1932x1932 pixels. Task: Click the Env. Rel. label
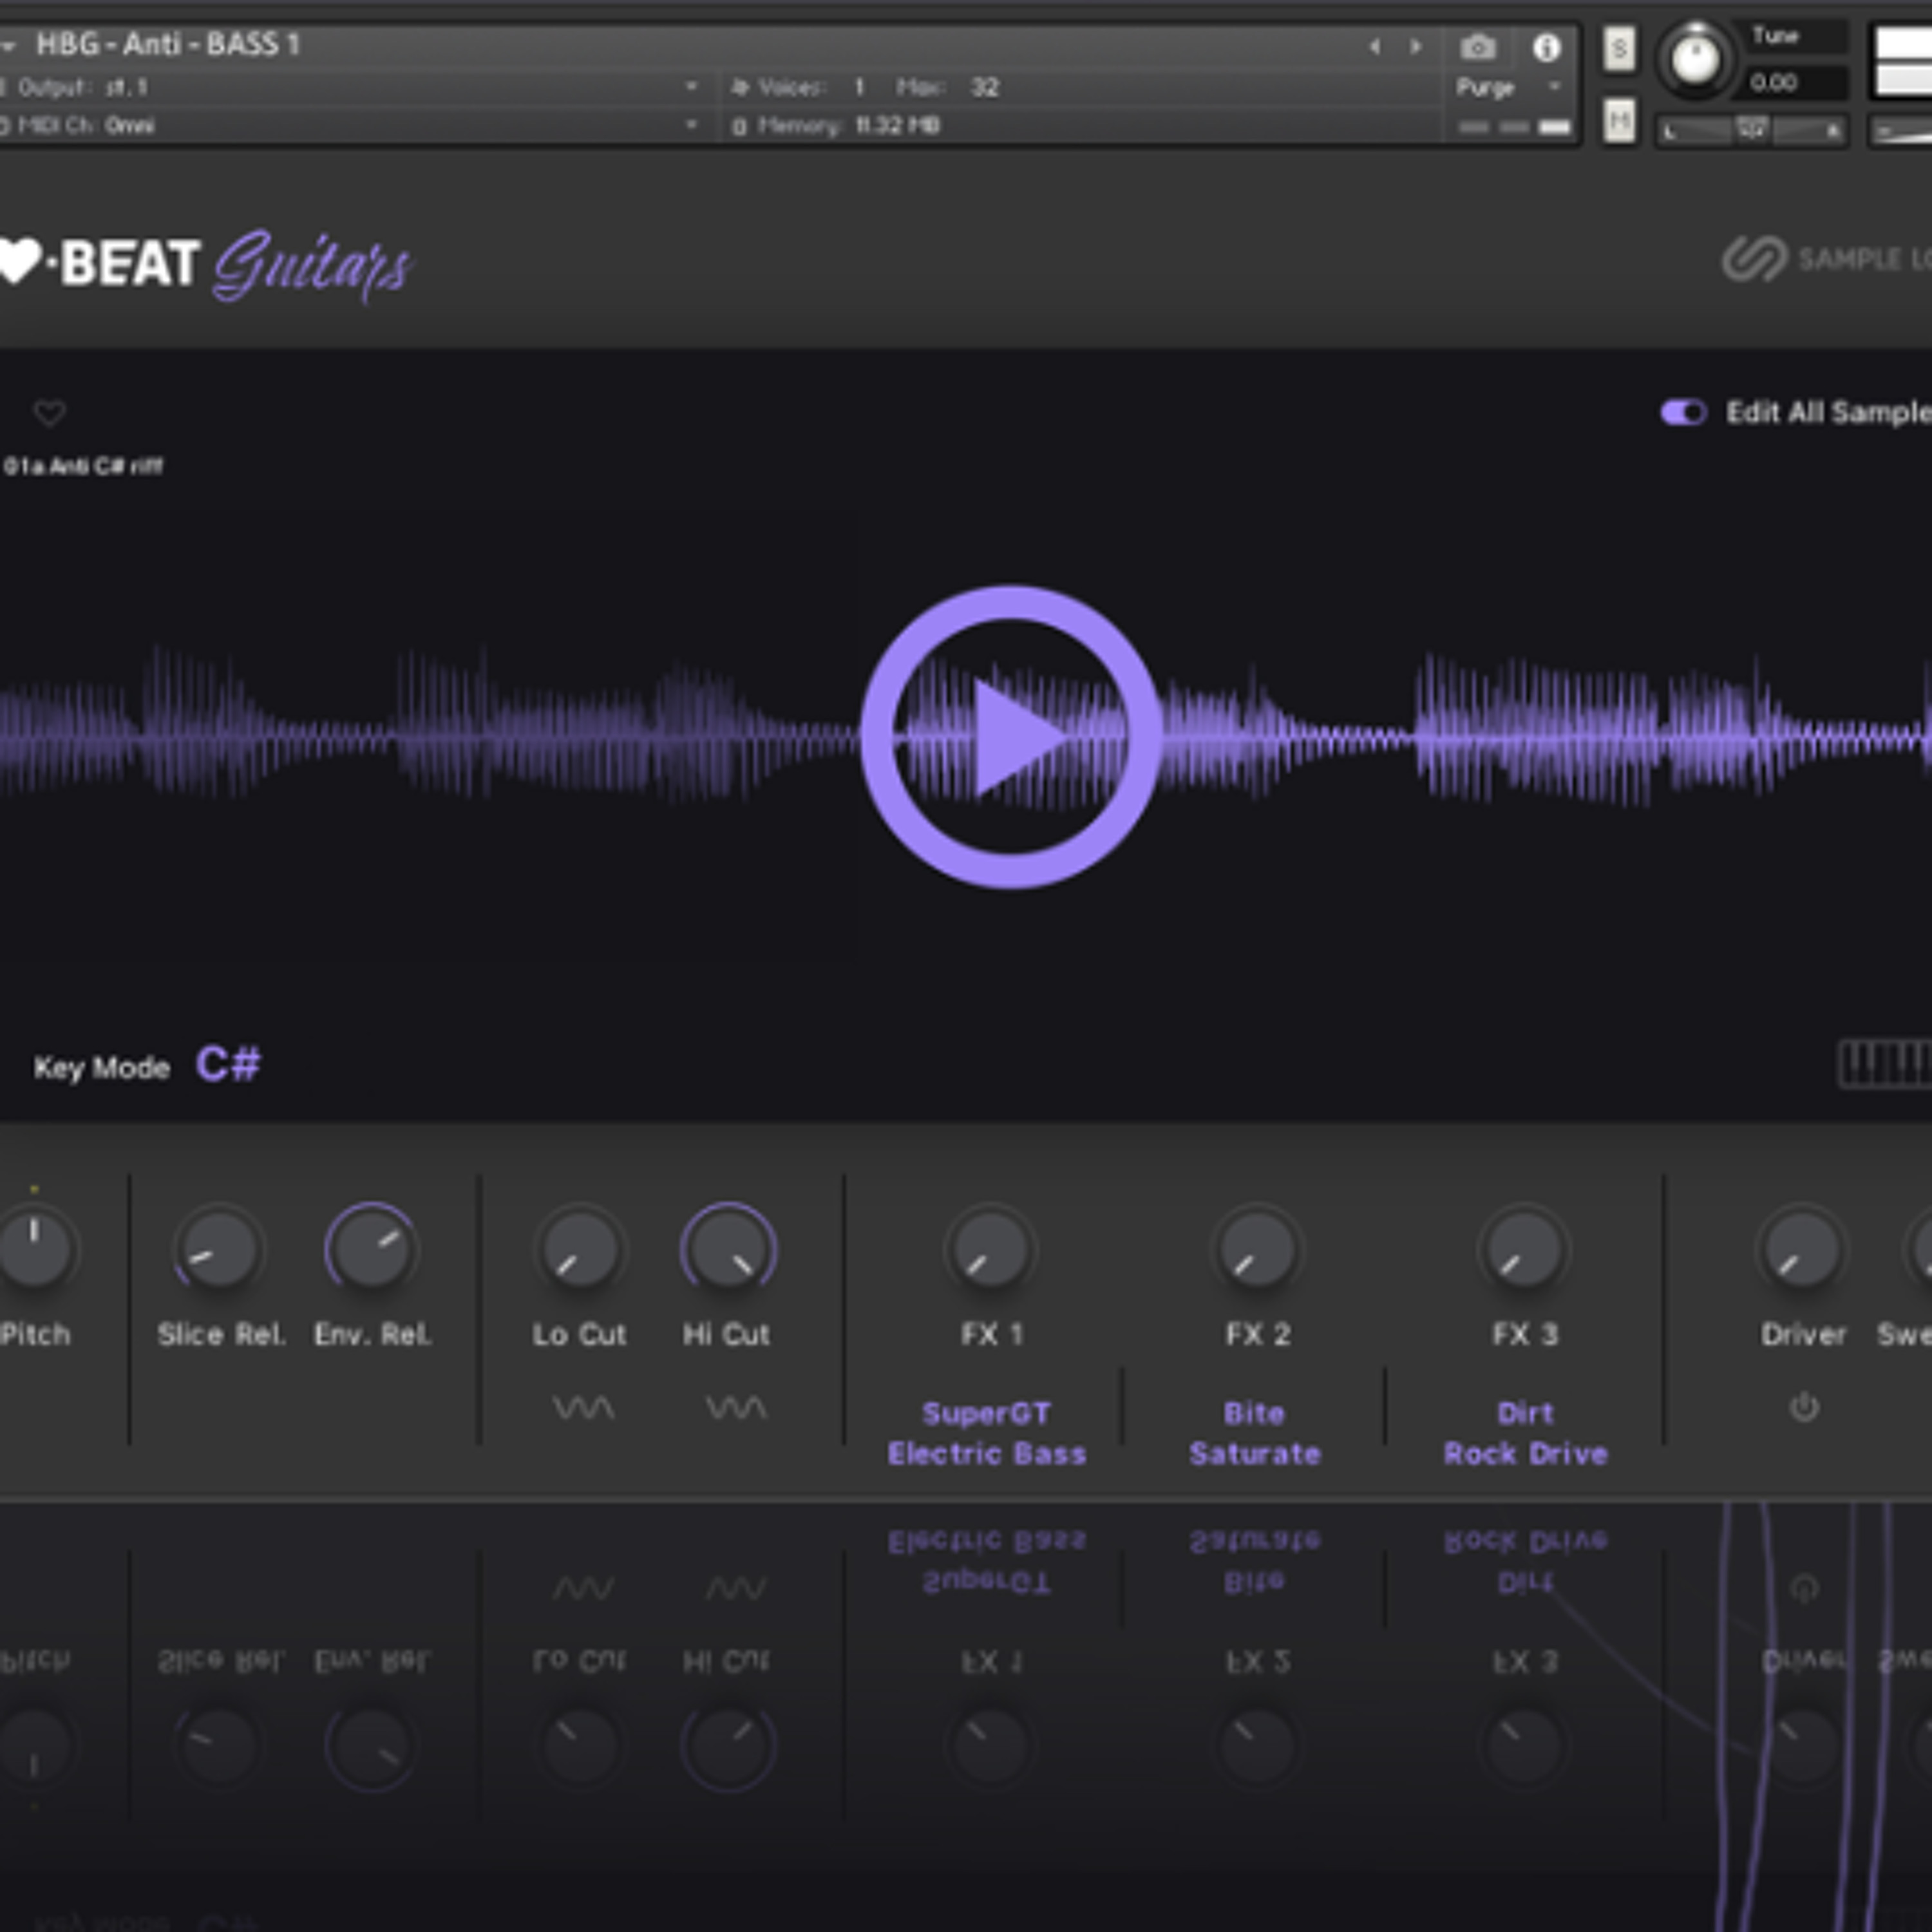[x=373, y=1335]
